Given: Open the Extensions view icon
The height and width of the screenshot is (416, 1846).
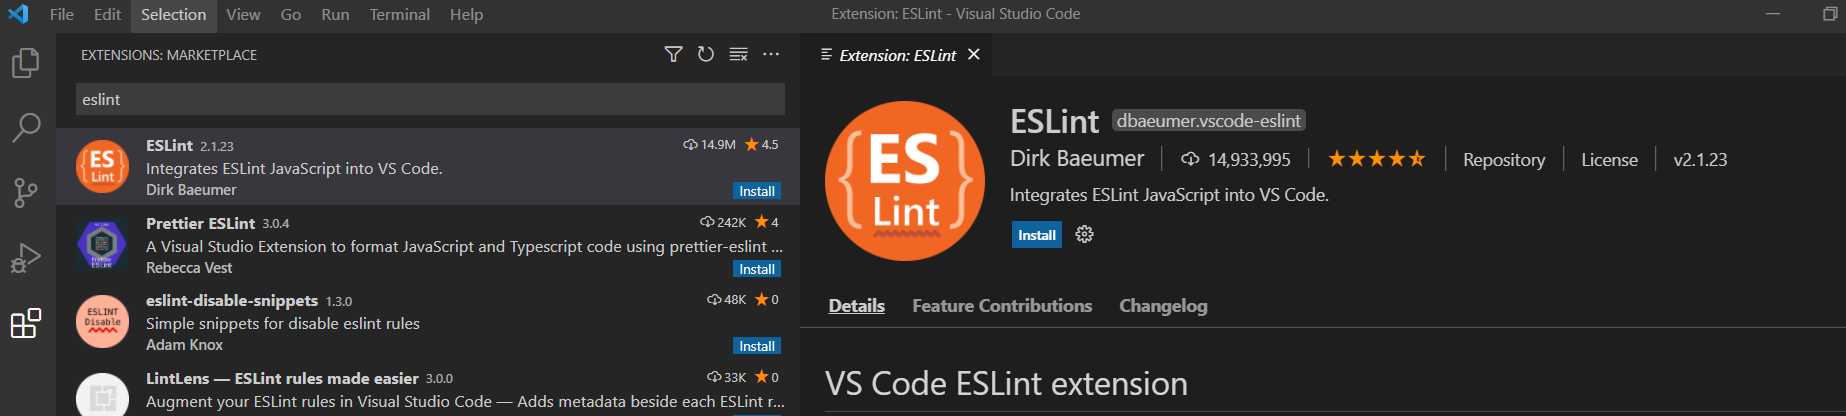Looking at the screenshot, I should (25, 323).
